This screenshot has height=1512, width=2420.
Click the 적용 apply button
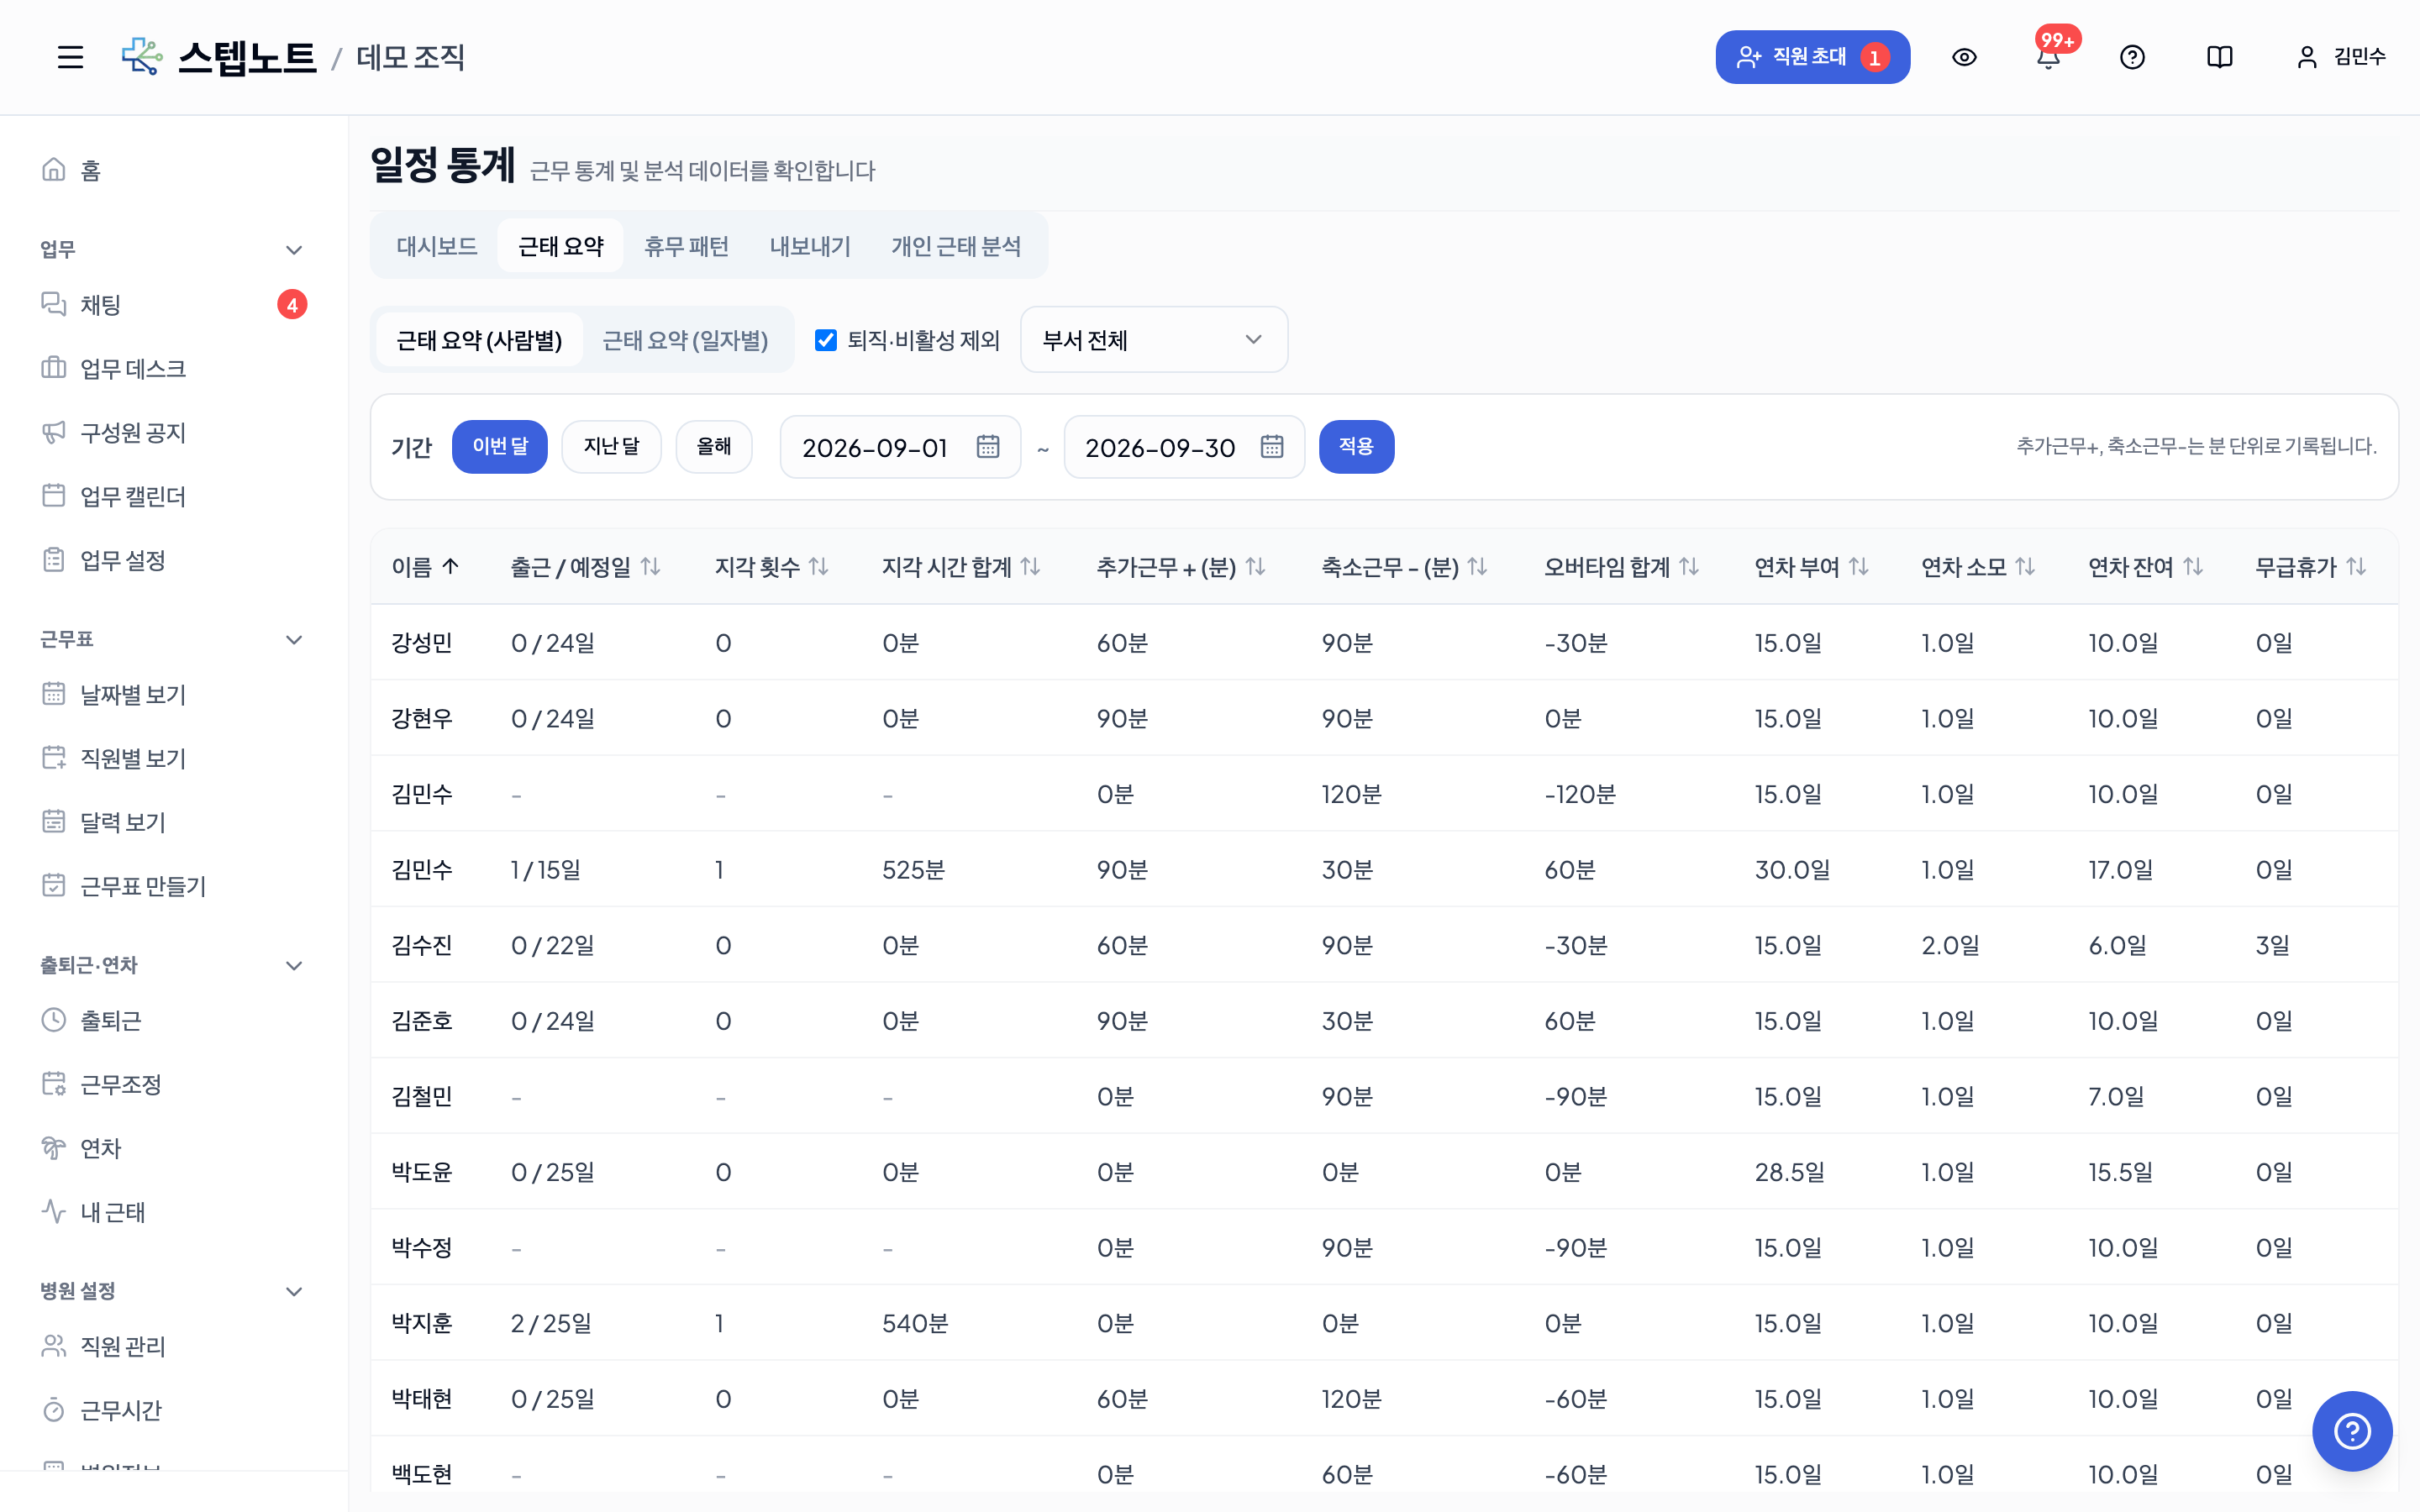[x=1356, y=447]
